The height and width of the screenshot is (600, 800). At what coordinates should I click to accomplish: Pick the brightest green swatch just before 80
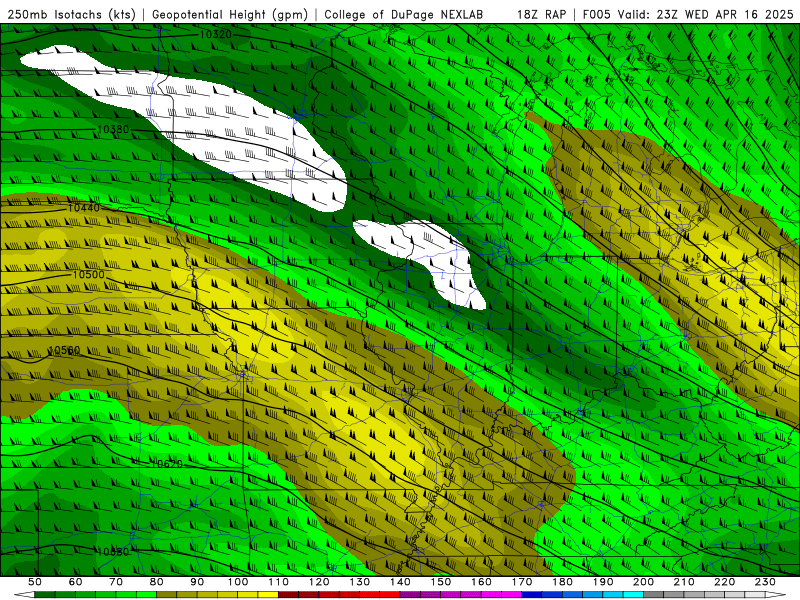coord(146,594)
